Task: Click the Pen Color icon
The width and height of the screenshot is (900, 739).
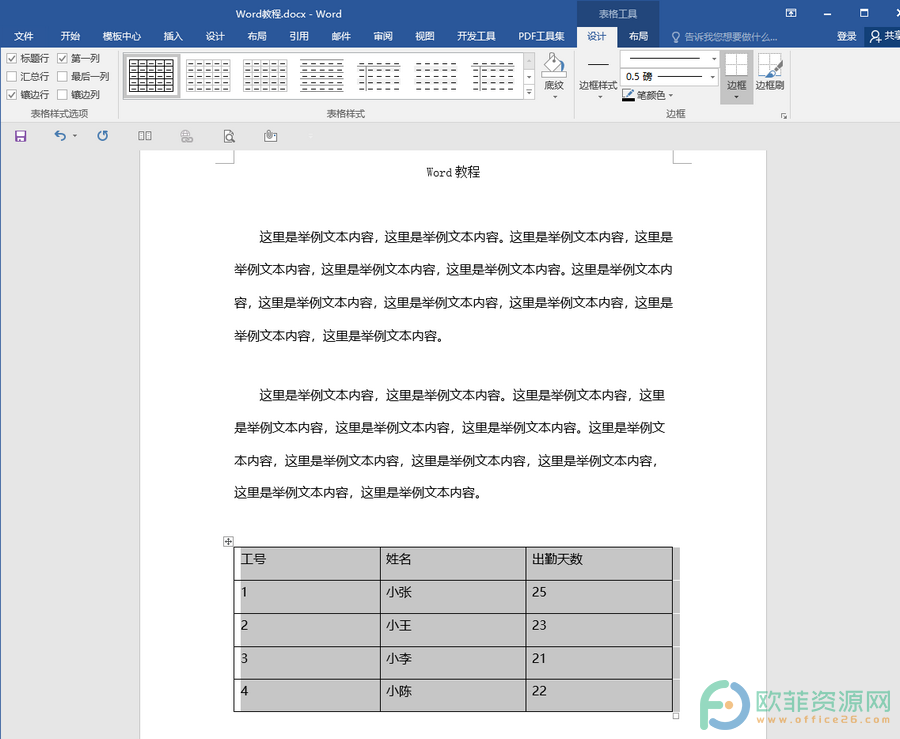Action: point(629,95)
